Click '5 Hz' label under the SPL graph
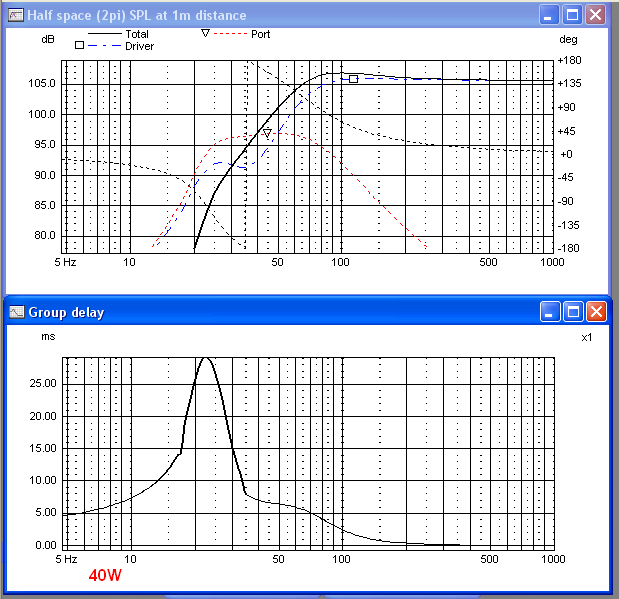Image resolution: width=619 pixels, height=599 pixels. pos(65,262)
